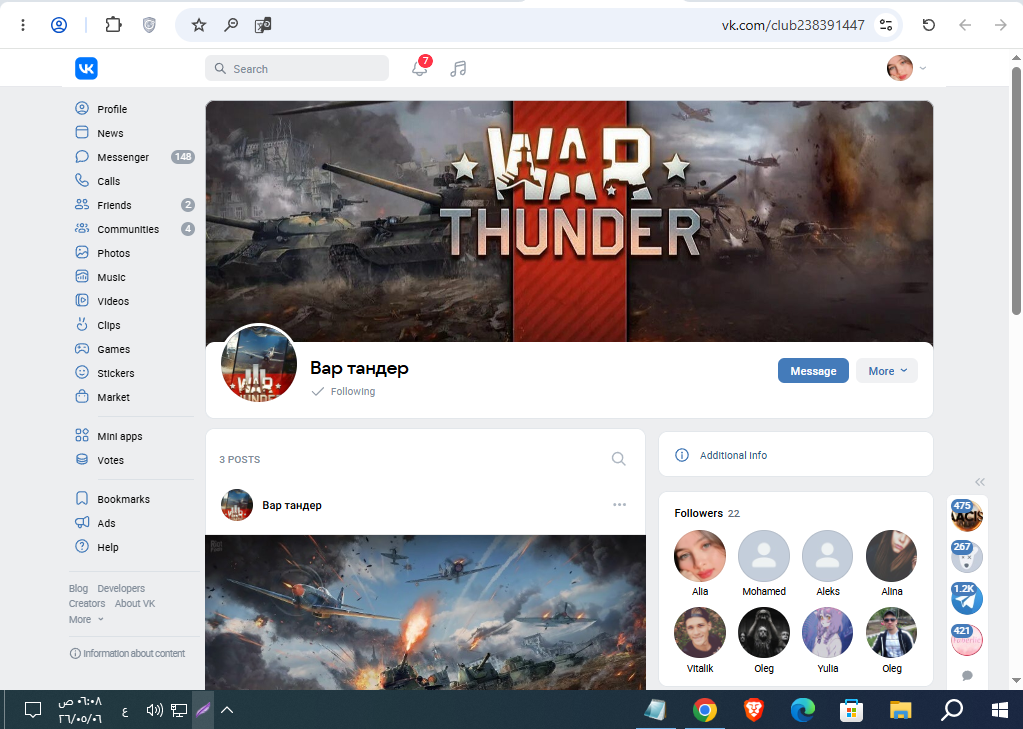Click the Market bag icon
This screenshot has width=1023, height=729.
[x=82, y=396]
